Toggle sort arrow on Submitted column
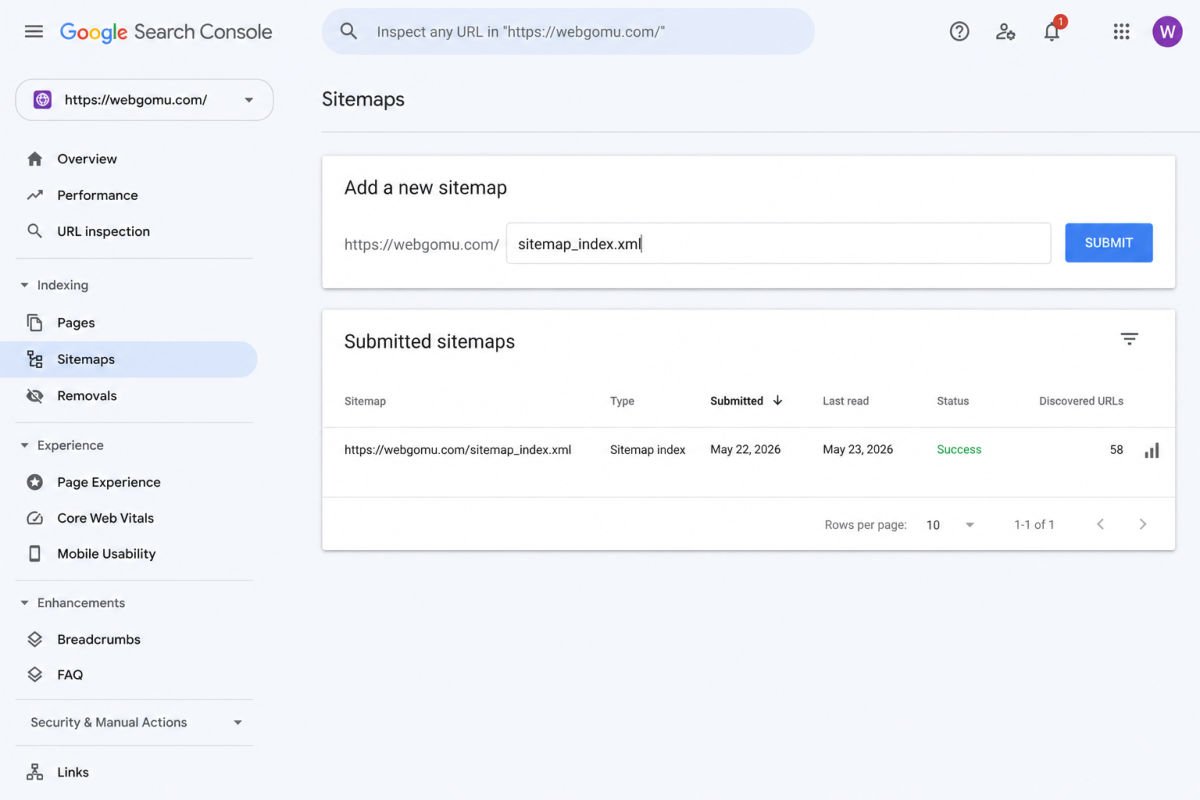Viewport: 1200px width, 800px height. pos(777,400)
